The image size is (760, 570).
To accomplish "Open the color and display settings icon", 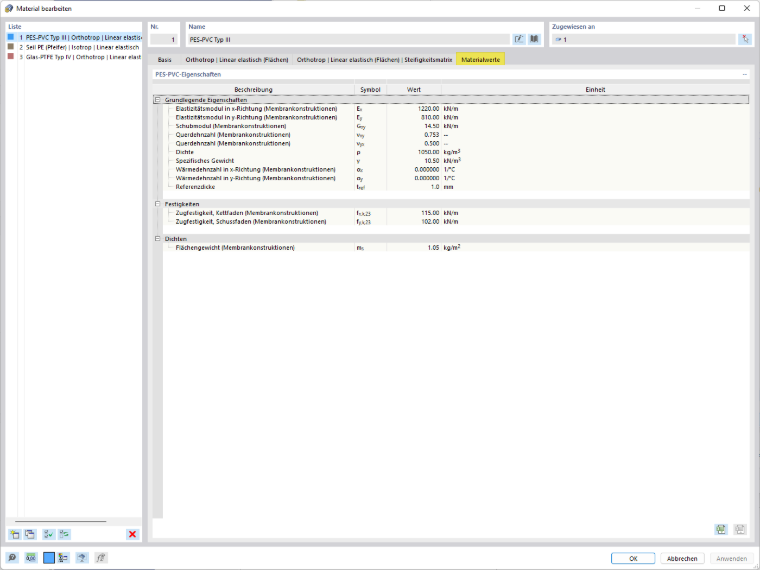I will tap(63, 558).
